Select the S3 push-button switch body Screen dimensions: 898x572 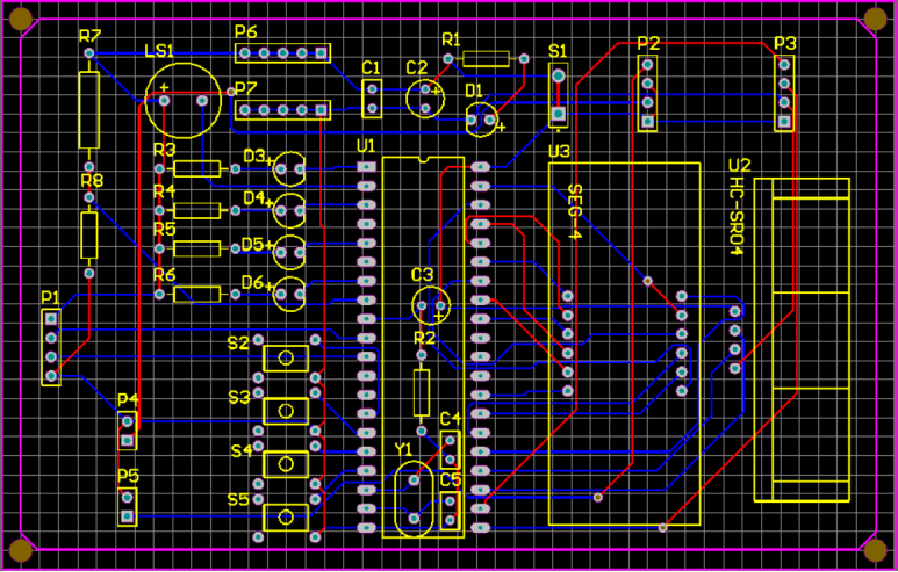(x=286, y=411)
